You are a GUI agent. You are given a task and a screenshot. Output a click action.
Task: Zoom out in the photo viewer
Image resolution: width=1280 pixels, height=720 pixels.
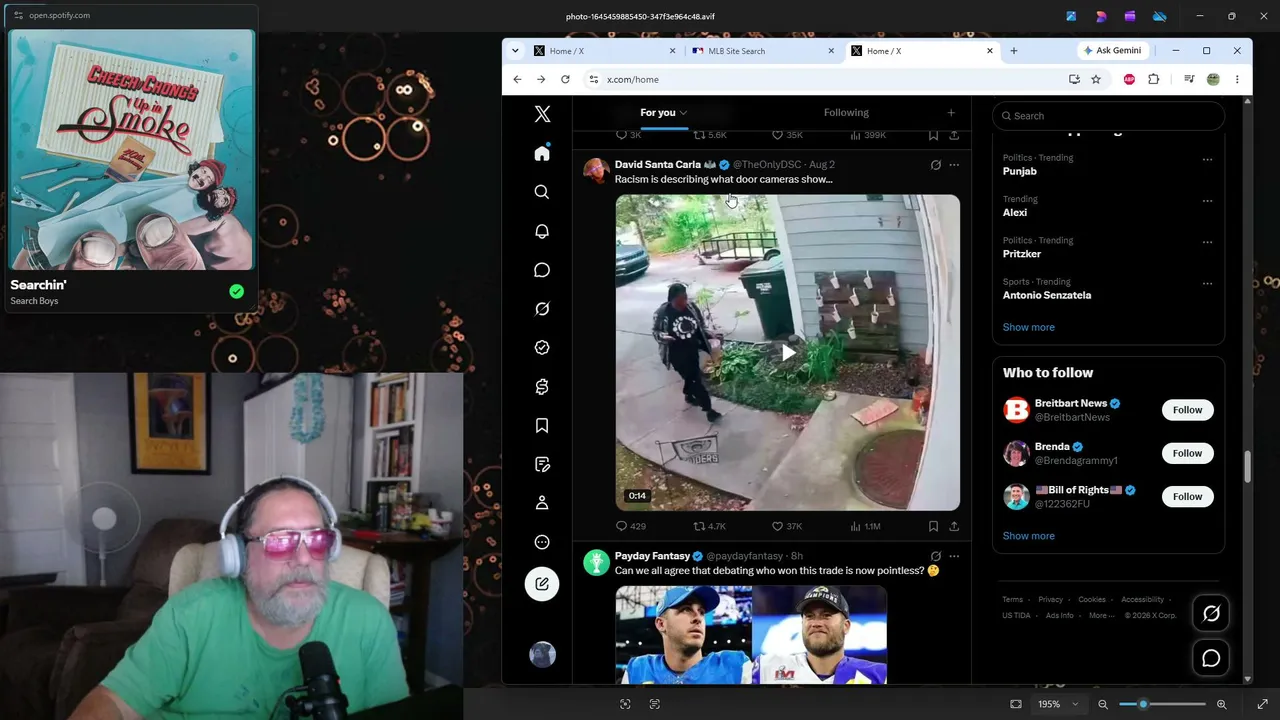click(x=1103, y=704)
